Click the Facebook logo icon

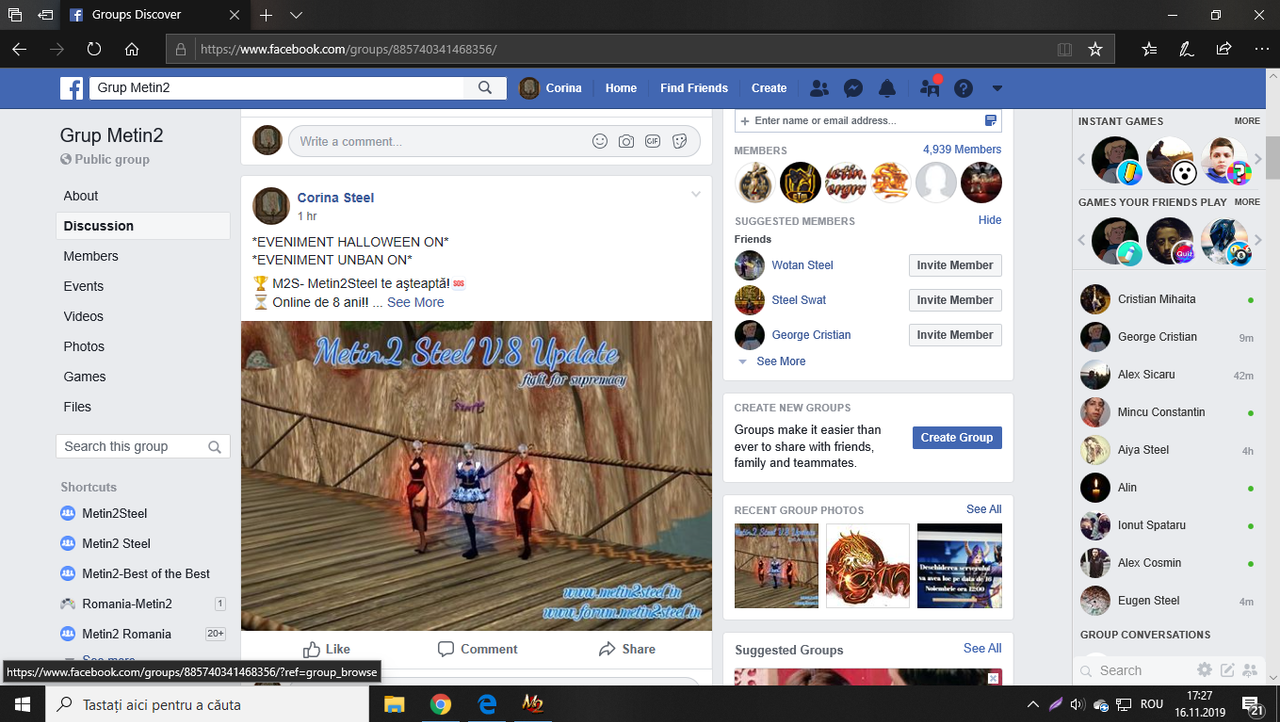71,88
